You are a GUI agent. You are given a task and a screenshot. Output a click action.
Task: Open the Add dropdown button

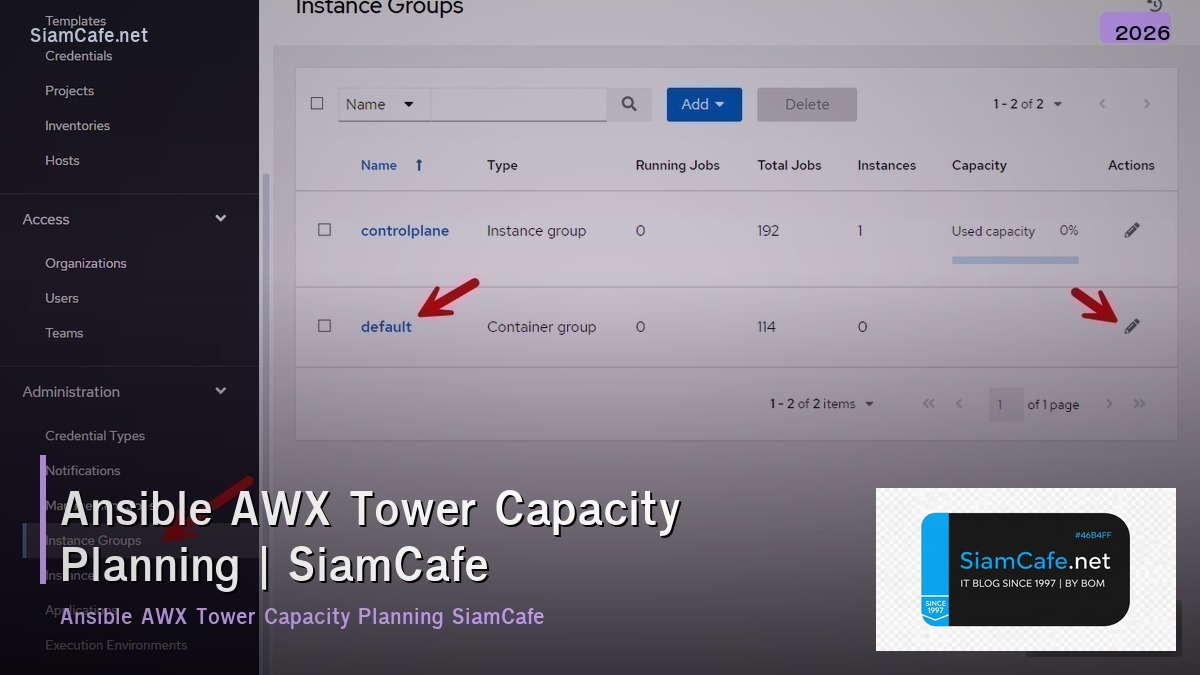click(x=704, y=103)
